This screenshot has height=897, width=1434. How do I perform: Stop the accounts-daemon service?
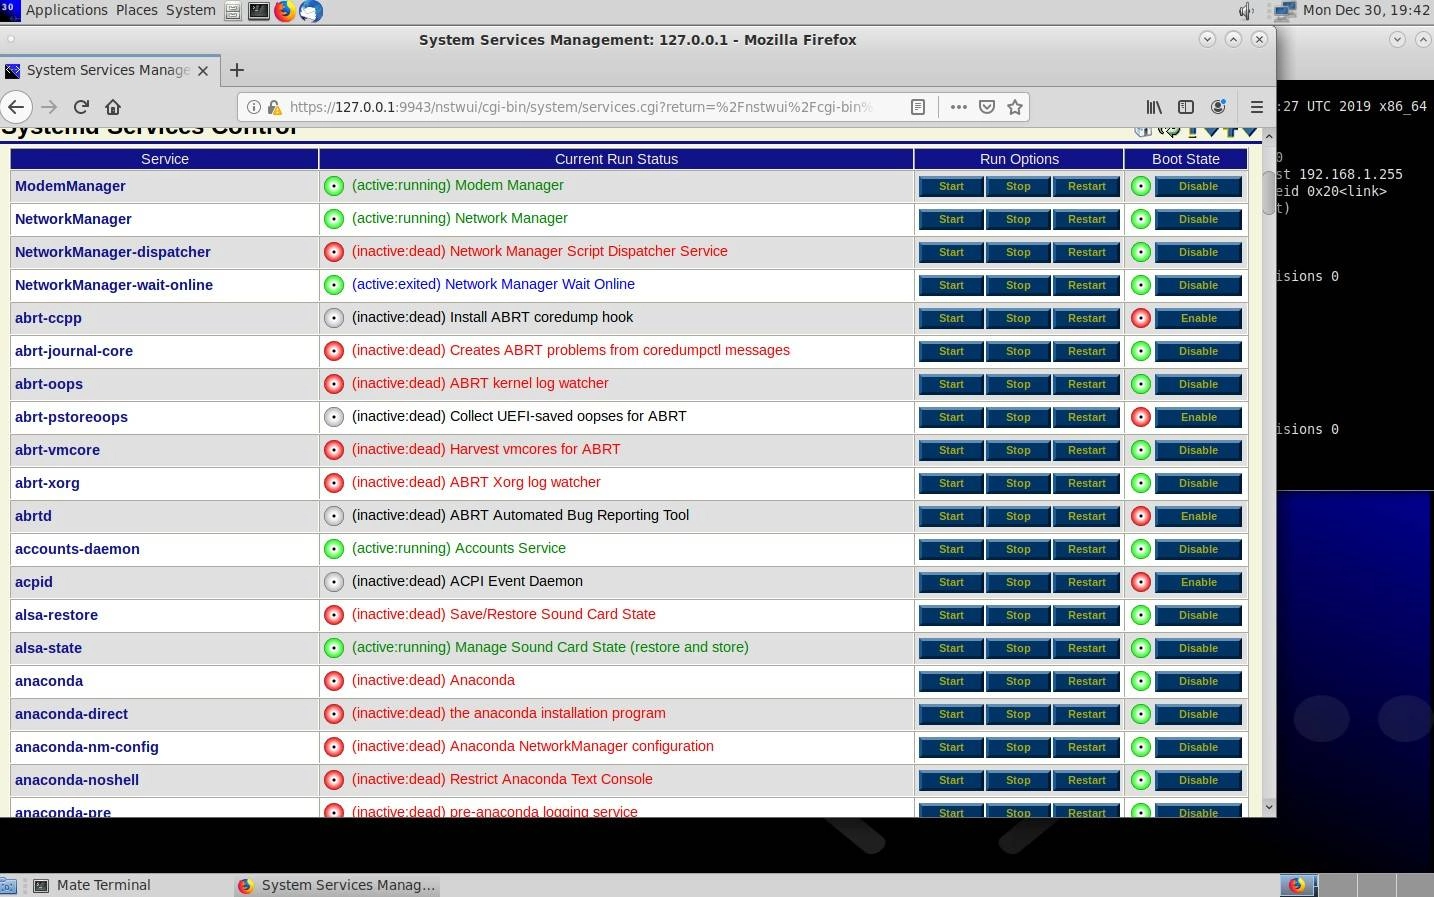1018,549
